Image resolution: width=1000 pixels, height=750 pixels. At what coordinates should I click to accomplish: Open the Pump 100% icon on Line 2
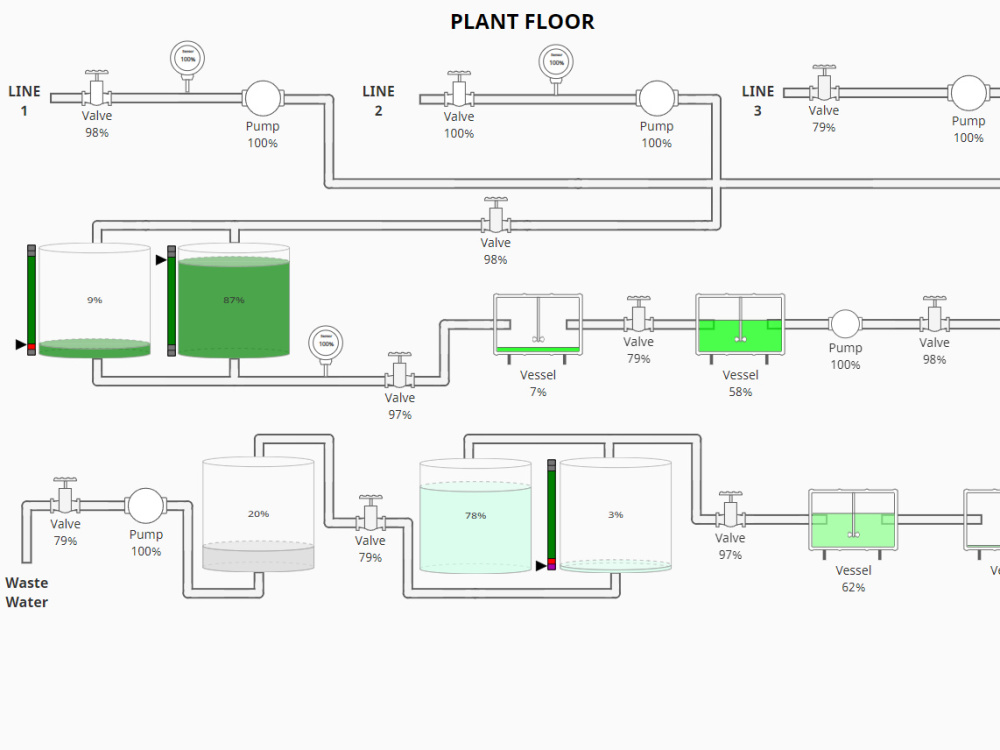click(x=657, y=98)
